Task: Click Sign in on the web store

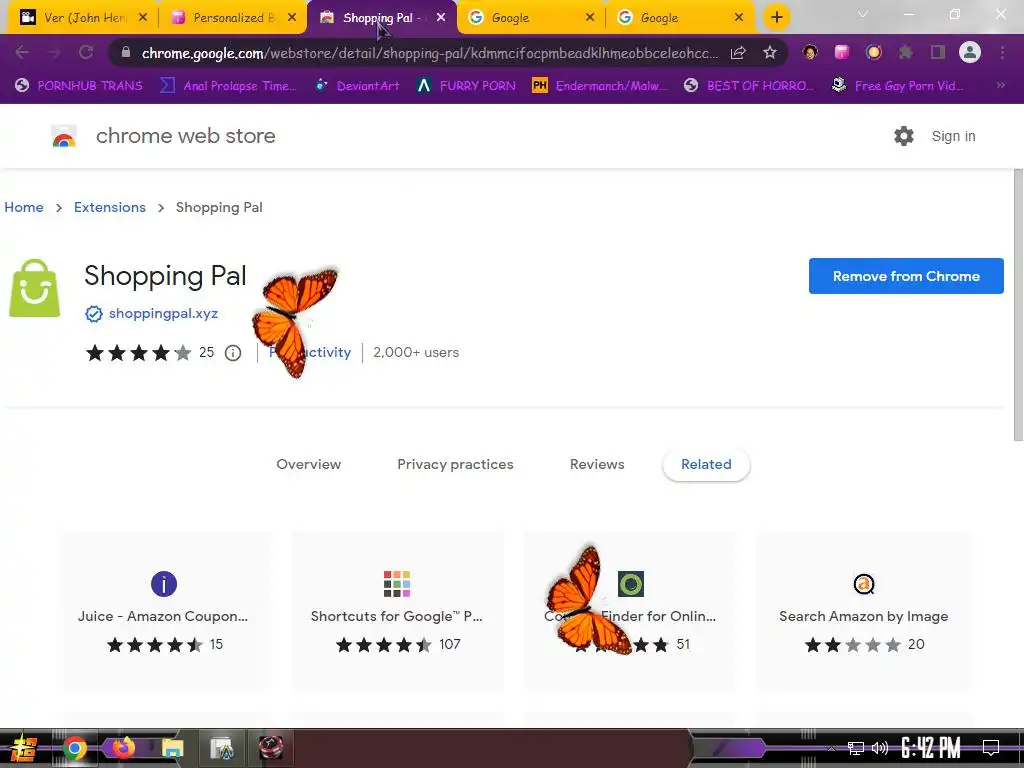Action: [x=953, y=136]
